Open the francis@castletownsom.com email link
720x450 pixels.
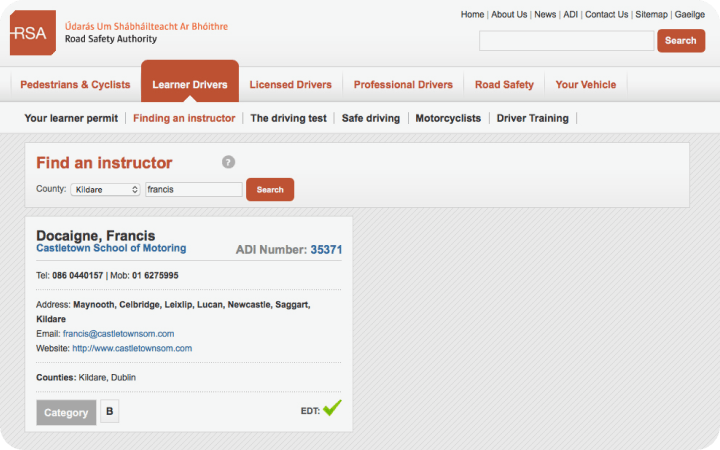tap(118, 333)
